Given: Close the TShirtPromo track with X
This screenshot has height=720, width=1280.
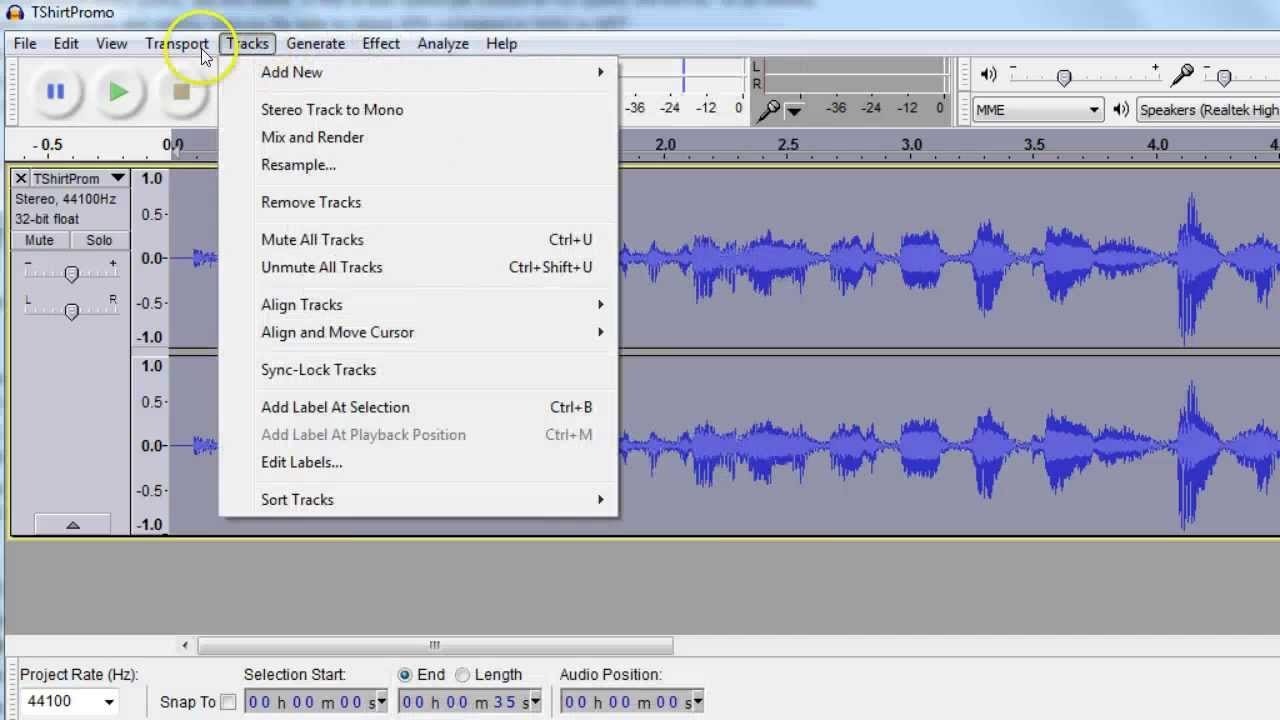Looking at the screenshot, I should tap(20, 178).
